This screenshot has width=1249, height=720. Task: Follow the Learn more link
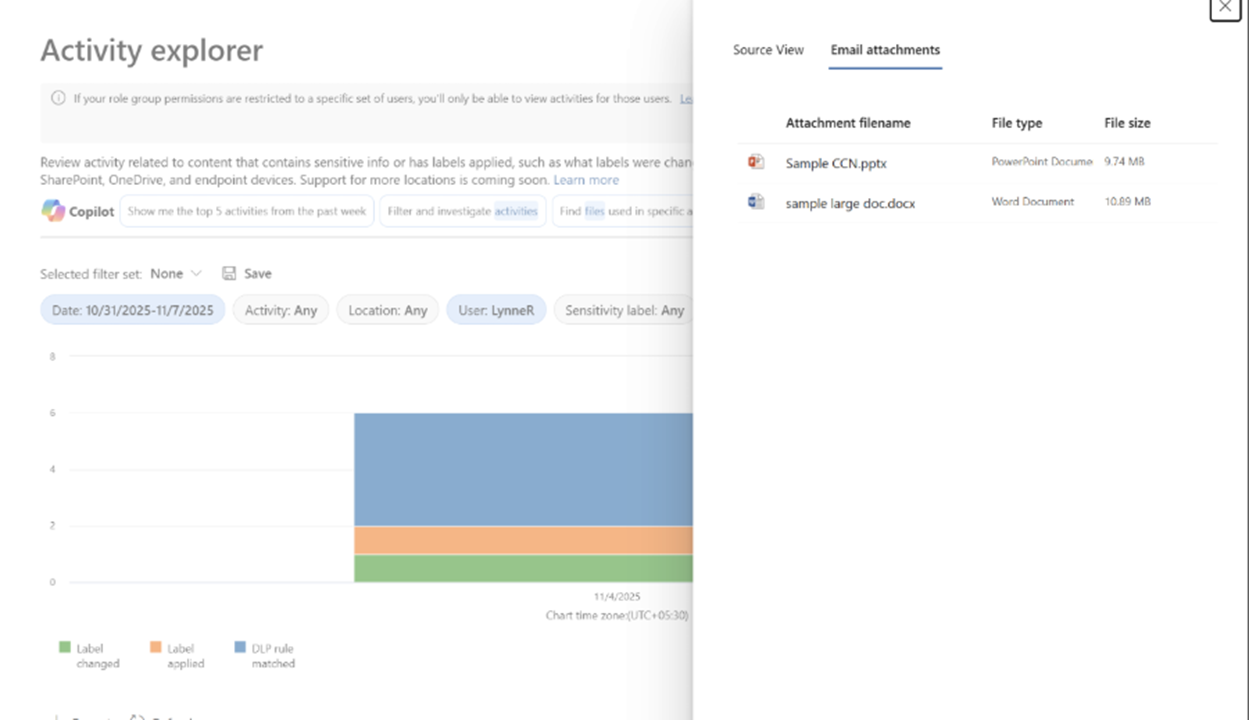586,180
